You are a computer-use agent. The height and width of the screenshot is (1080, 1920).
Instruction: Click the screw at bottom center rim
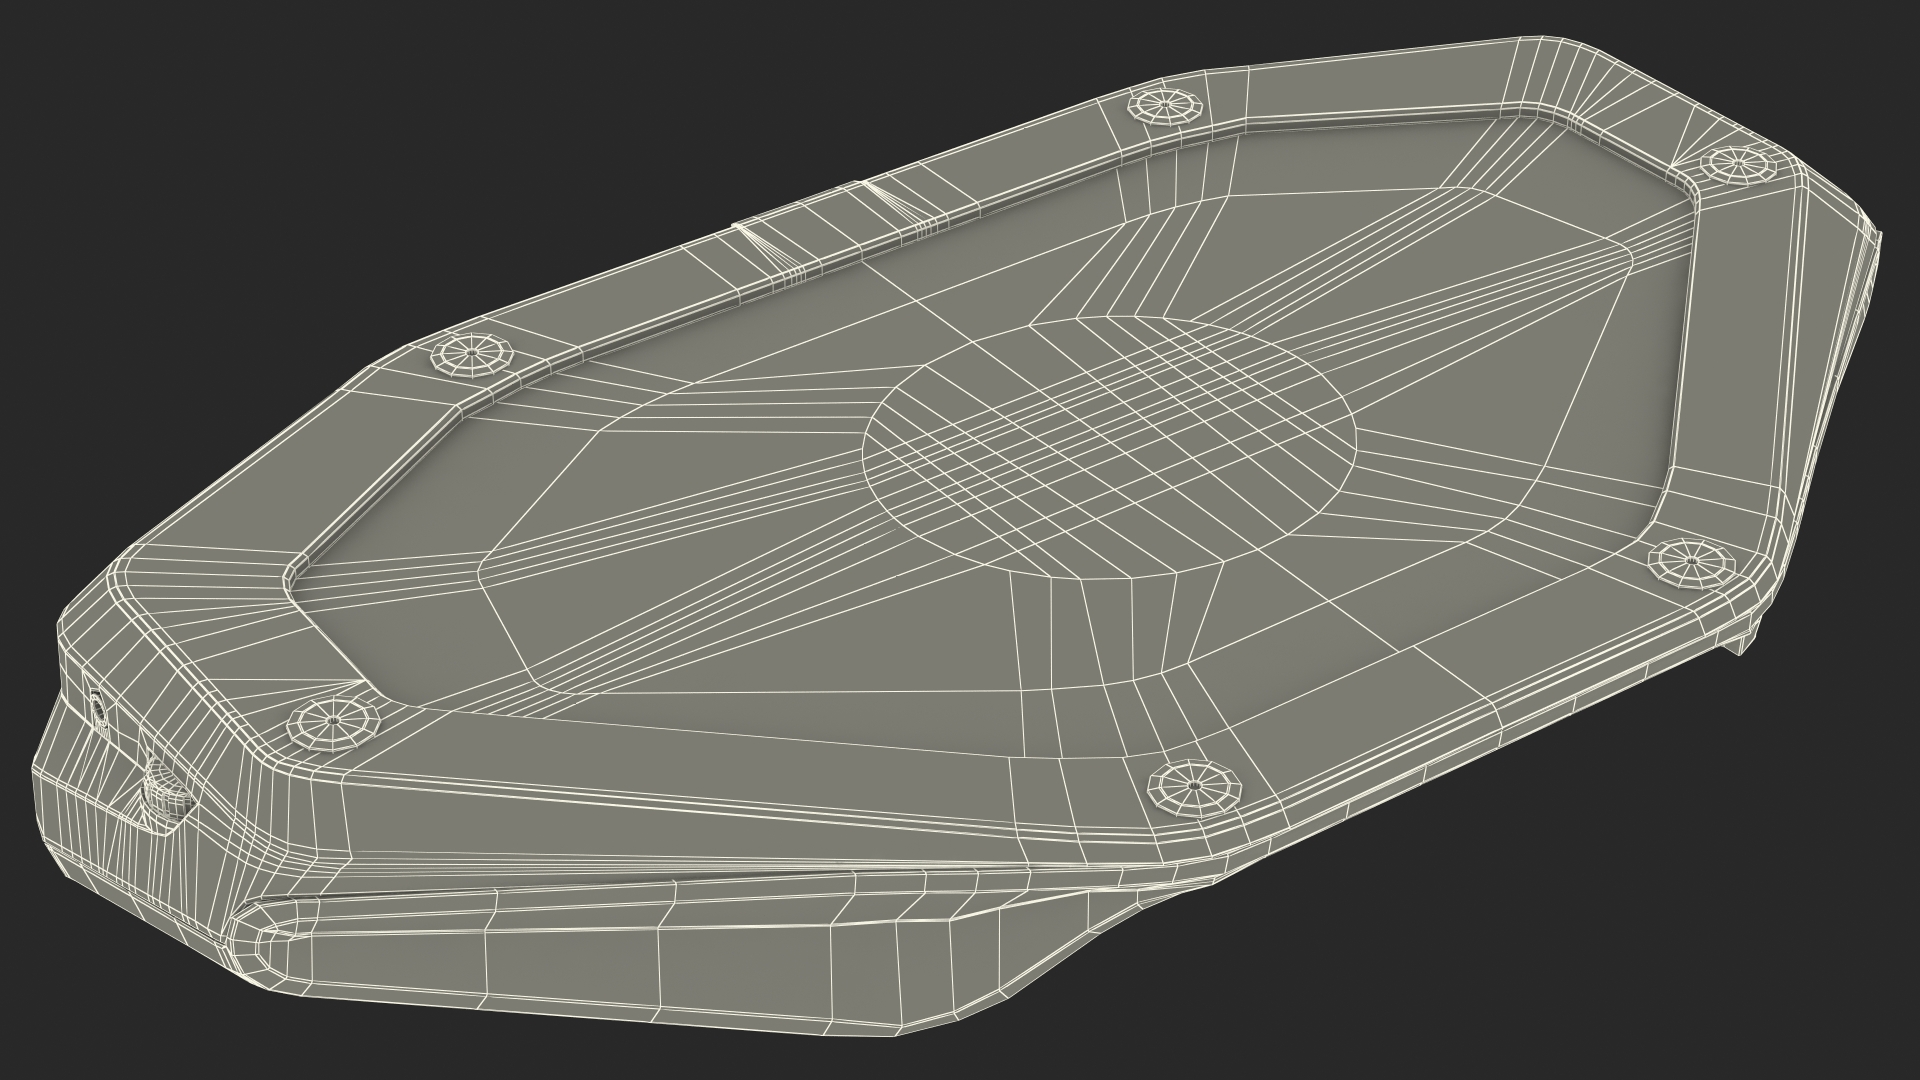point(1194,786)
